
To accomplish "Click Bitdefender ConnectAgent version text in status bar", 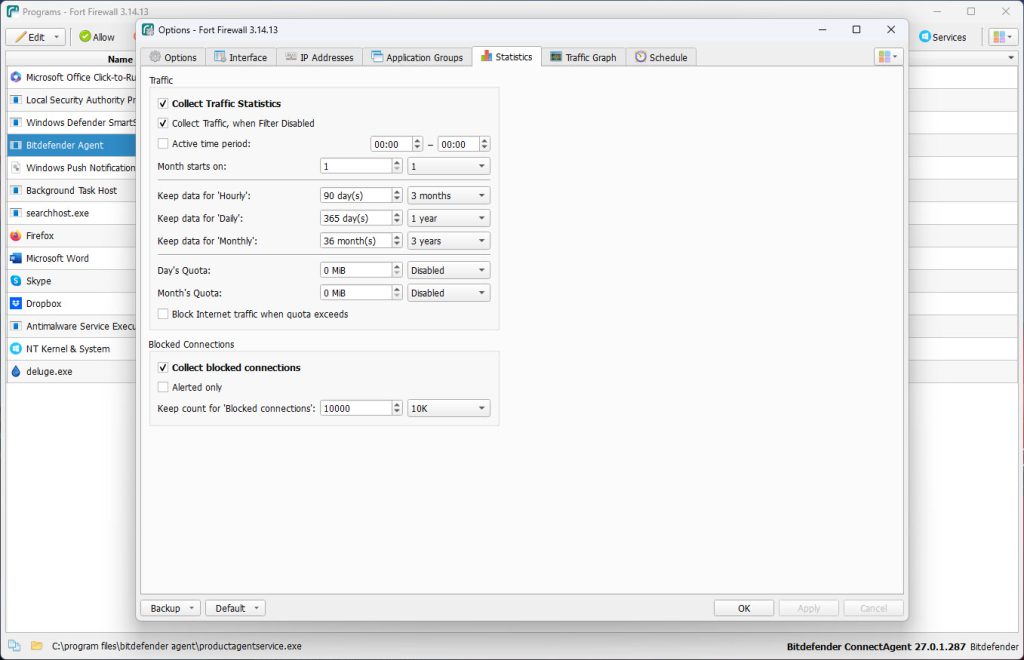I will click(876, 646).
